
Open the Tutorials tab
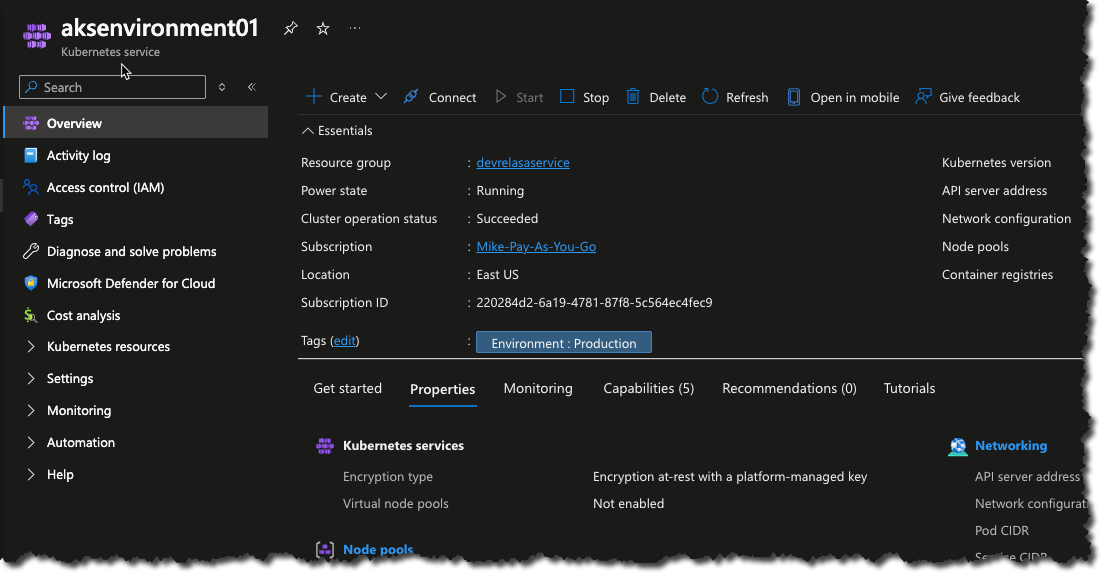(x=909, y=388)
